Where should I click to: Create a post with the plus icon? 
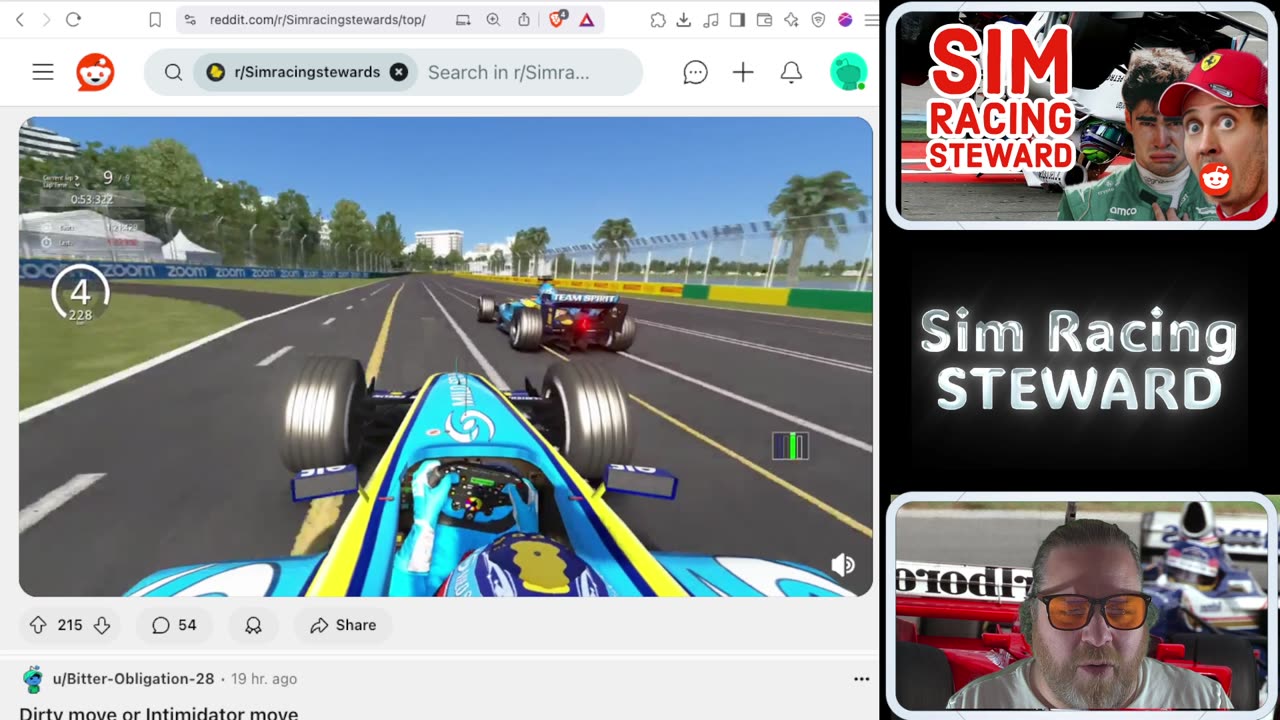point(743,72)
